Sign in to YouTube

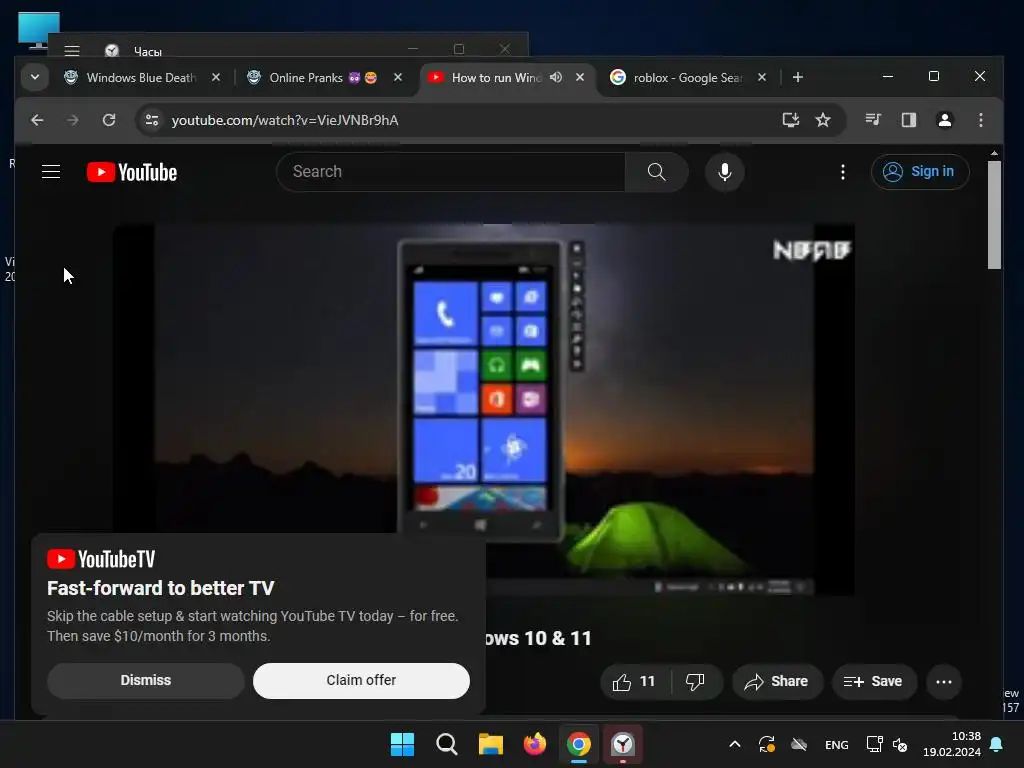[920, 172]
